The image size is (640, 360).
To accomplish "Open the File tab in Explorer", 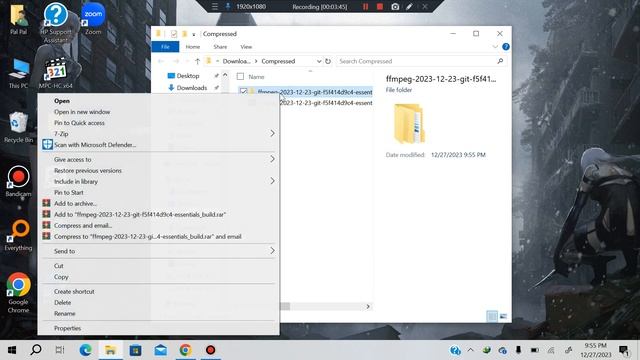I will (165, 47).
